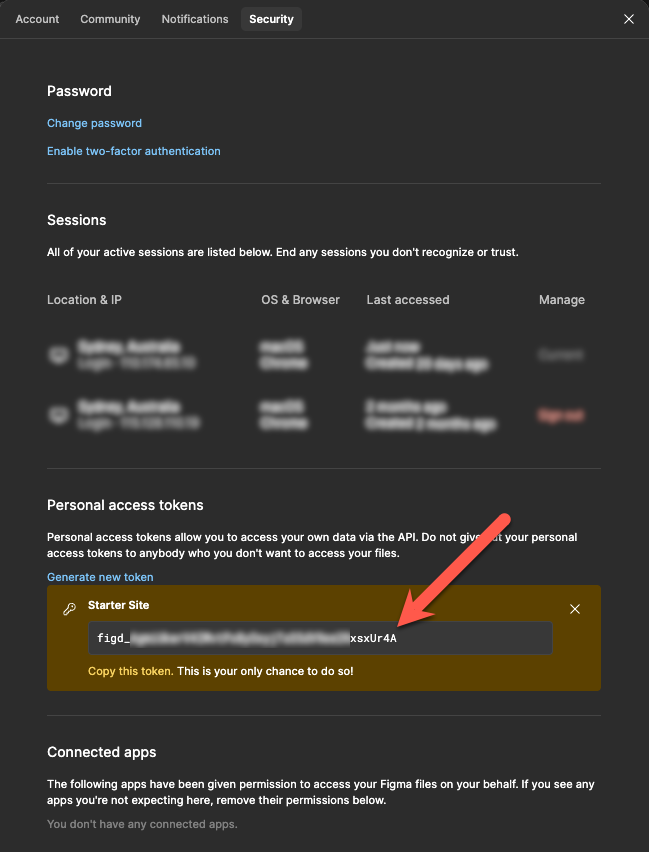Click the OS & Browser column header
649x852 pixels.
tap(300, 299)
